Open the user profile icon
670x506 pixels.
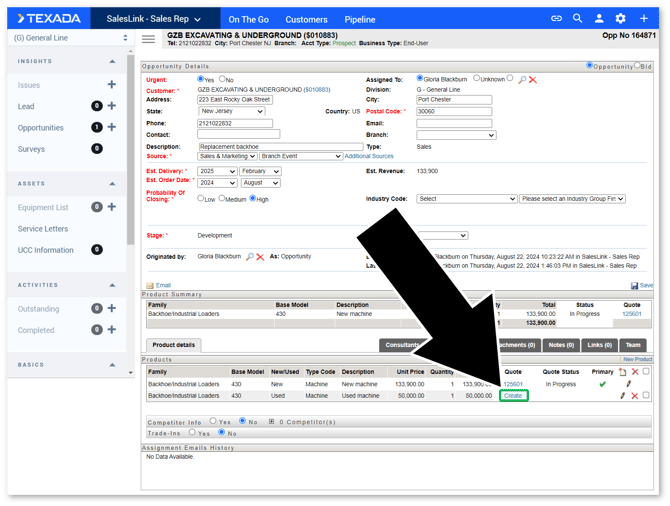click(600, 19)
